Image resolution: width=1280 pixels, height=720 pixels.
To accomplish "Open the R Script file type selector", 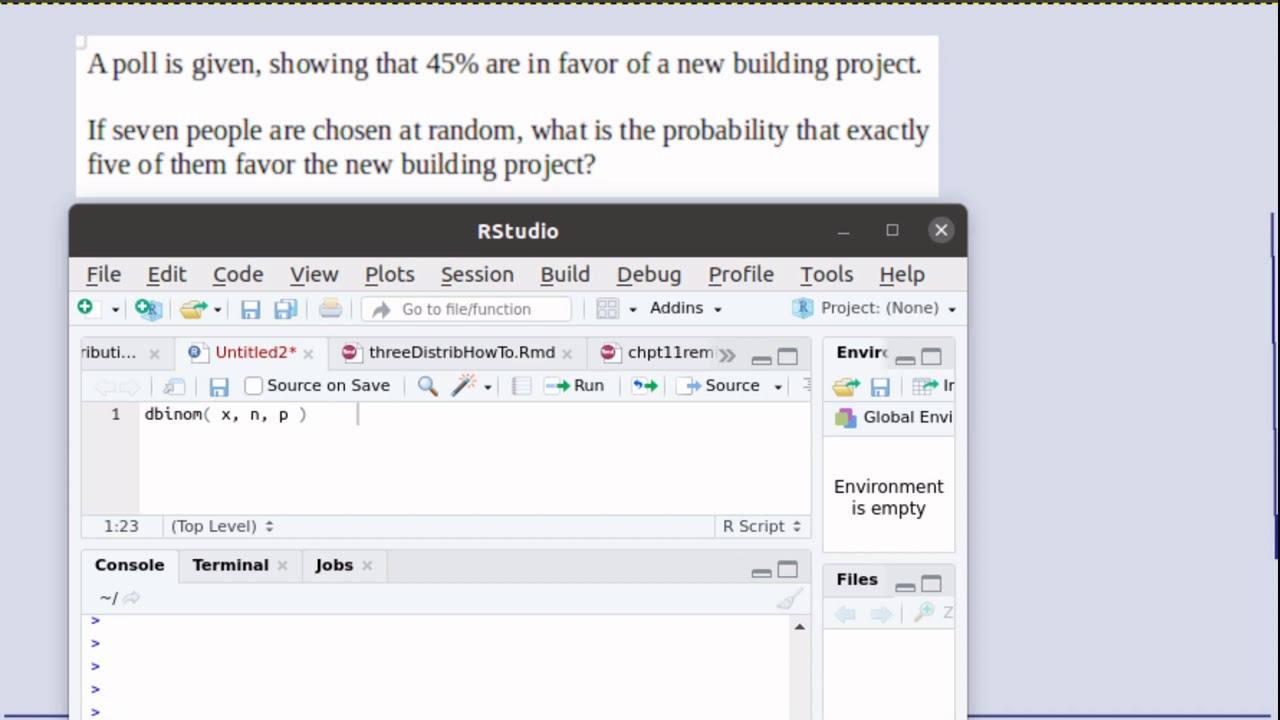I will [x=762, y=526].
